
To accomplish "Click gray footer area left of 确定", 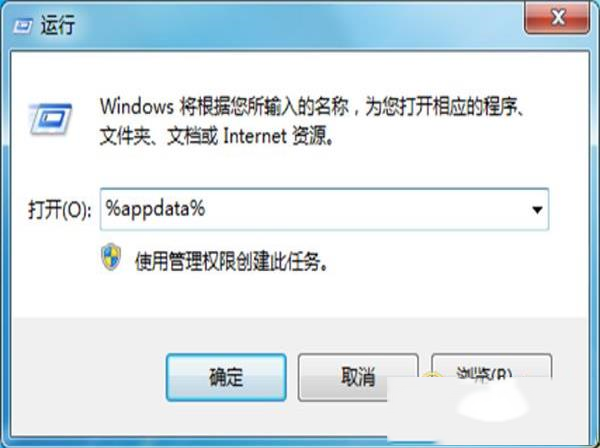I will pyautogui.click(x=88, y=377).
